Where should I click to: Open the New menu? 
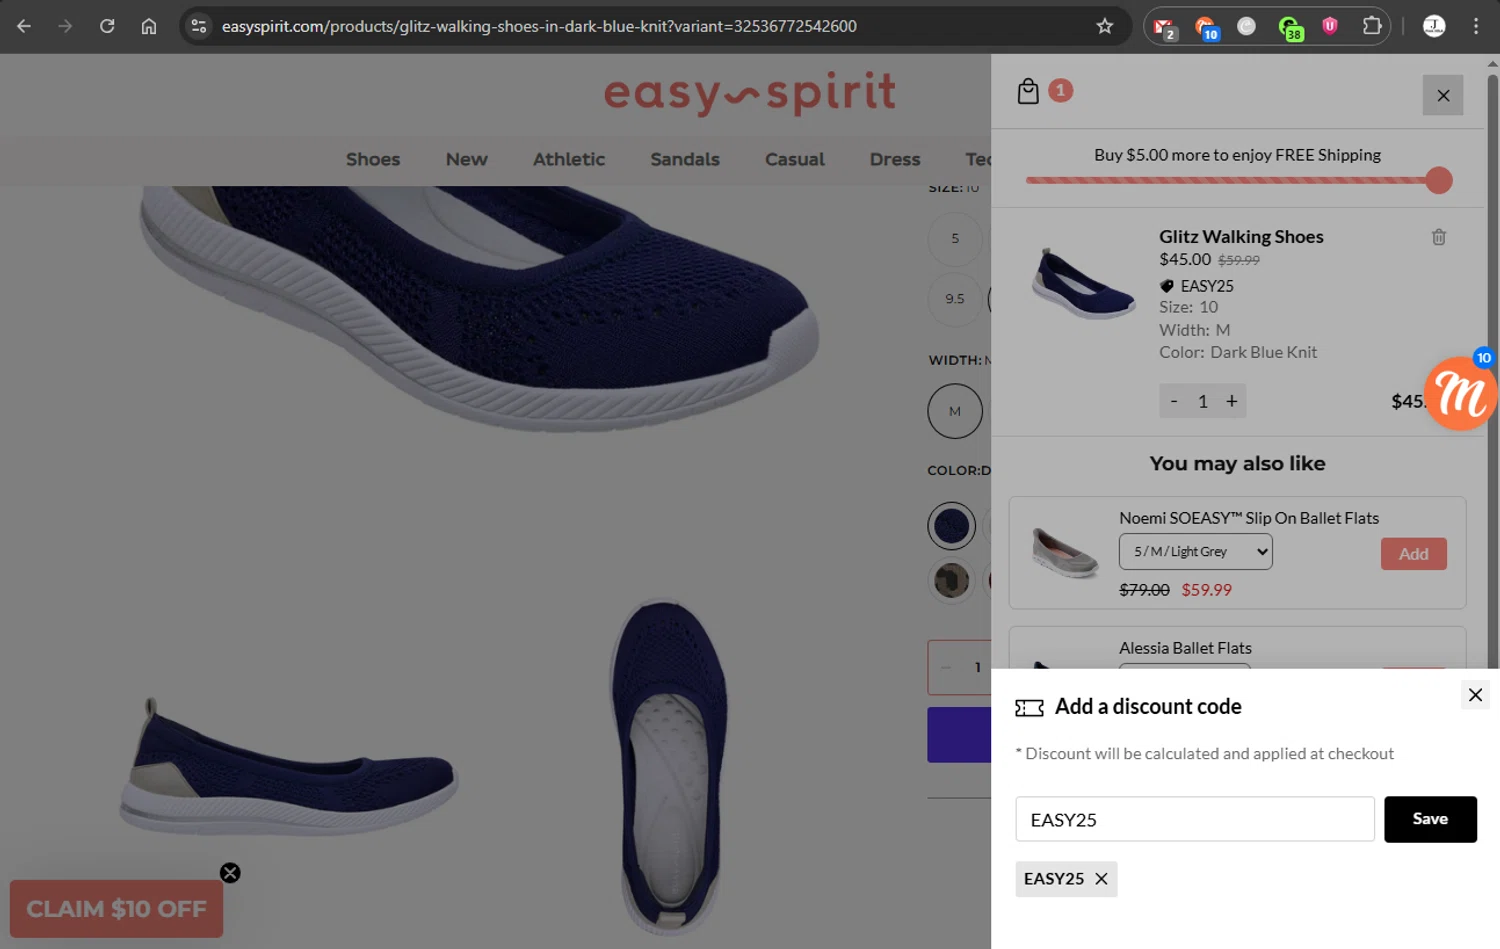[467, 159]
